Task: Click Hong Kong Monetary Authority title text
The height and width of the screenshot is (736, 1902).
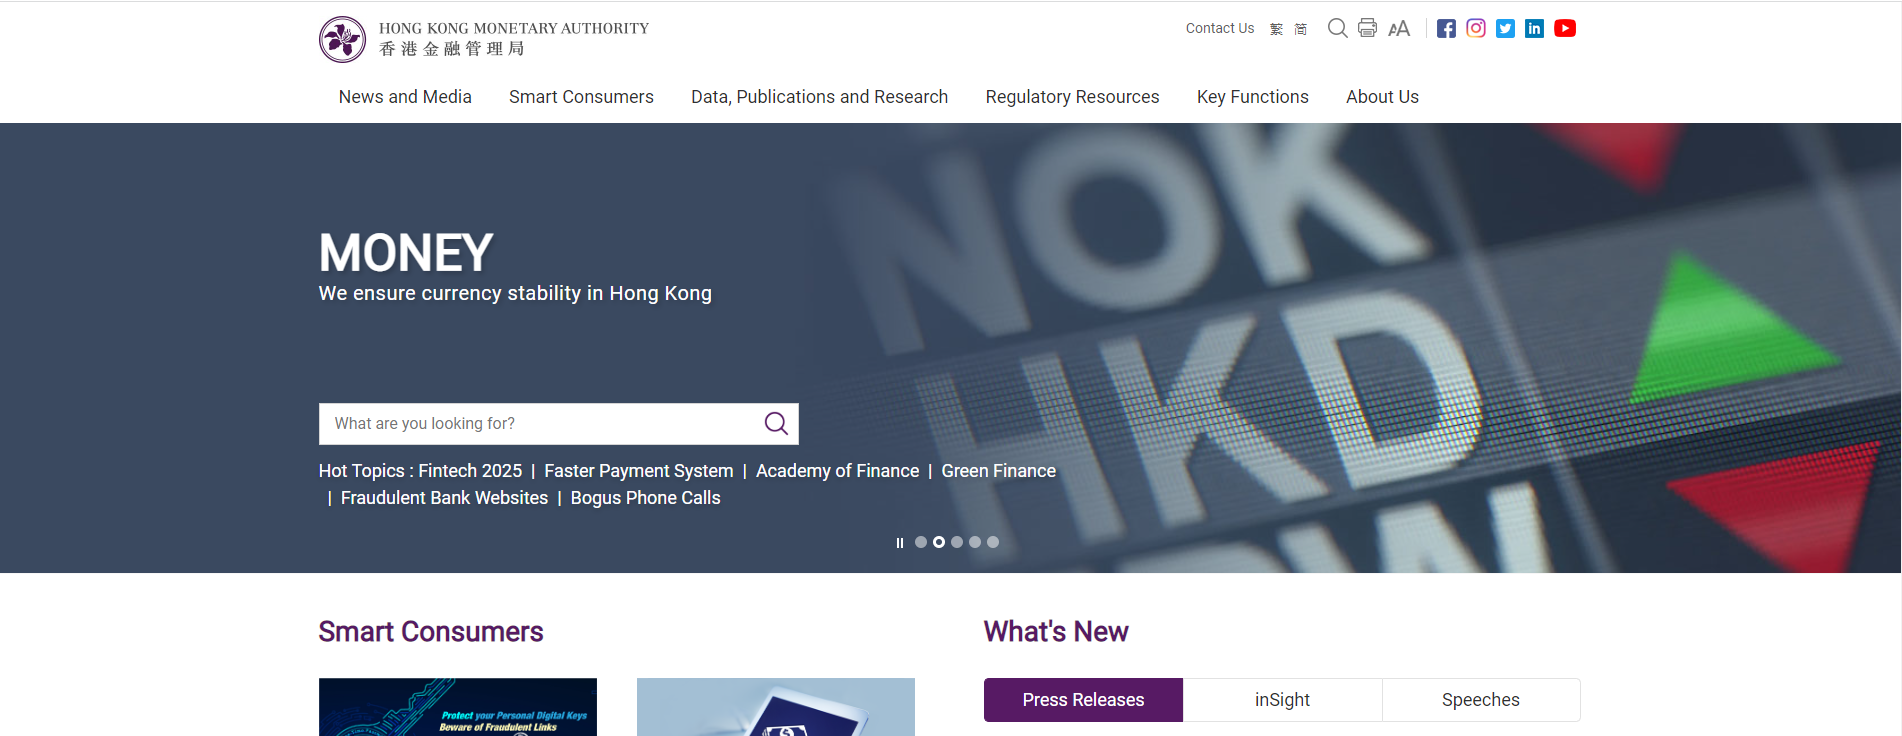Action: pos(514,28)
